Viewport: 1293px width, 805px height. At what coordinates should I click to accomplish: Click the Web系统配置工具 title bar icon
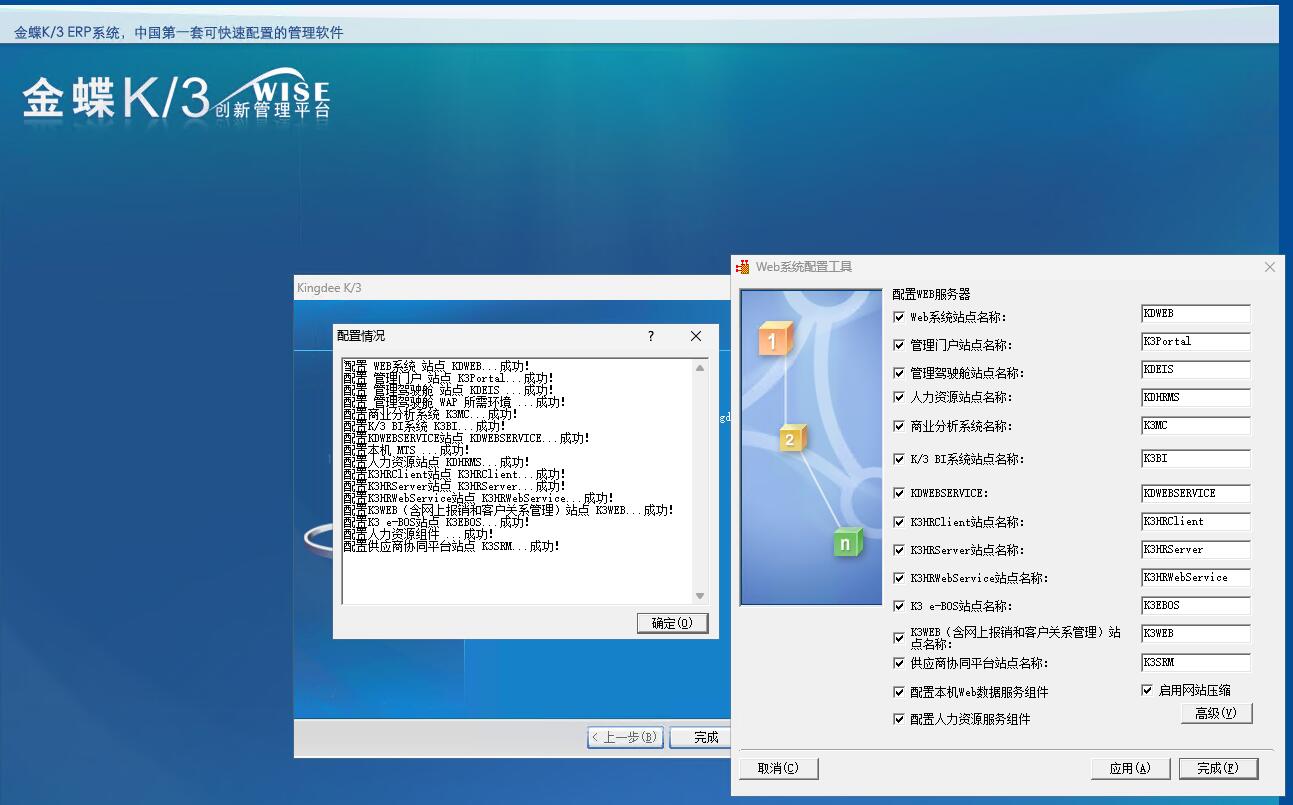[743, 267]
